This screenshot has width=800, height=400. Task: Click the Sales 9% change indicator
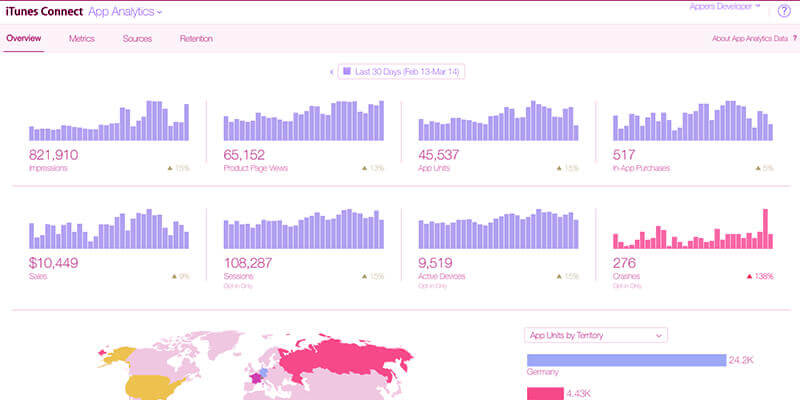point(181,276)
